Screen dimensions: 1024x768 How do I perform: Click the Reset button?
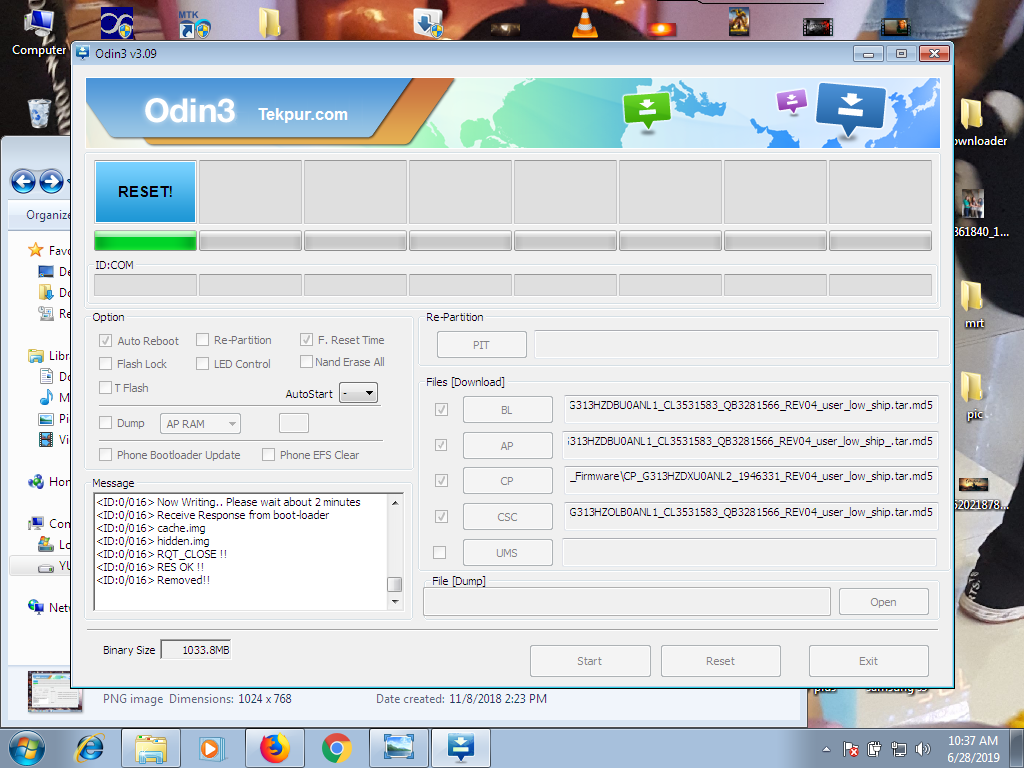pos(720,661)
